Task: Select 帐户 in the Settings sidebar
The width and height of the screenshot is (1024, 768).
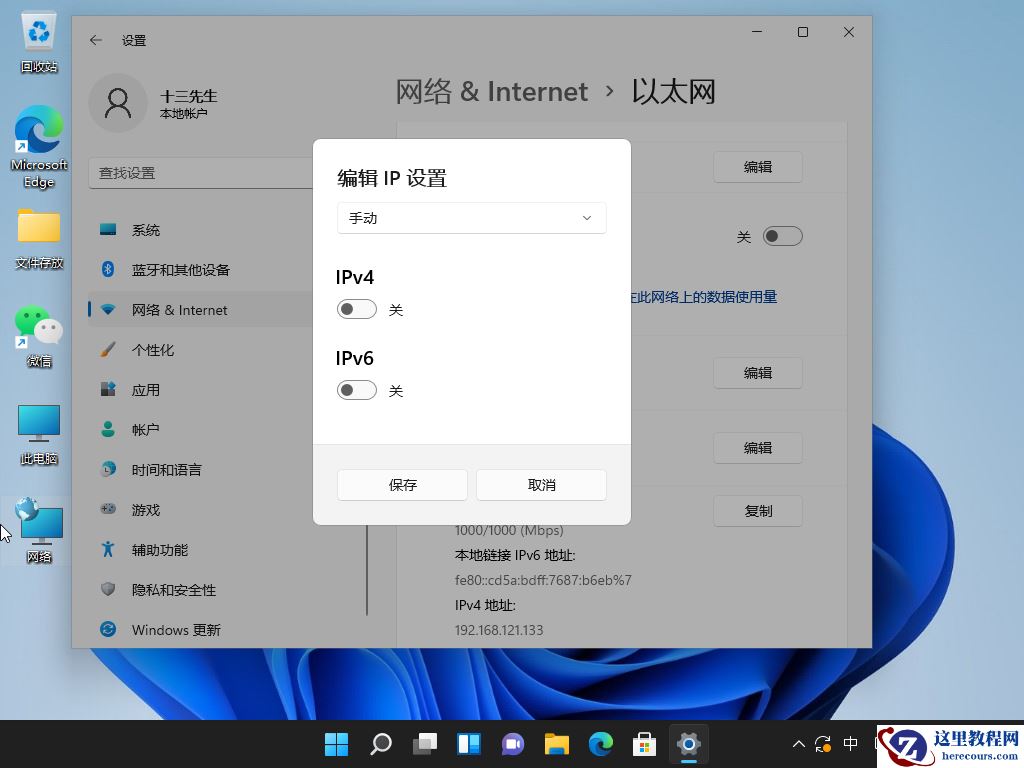Action: (147, 429)
